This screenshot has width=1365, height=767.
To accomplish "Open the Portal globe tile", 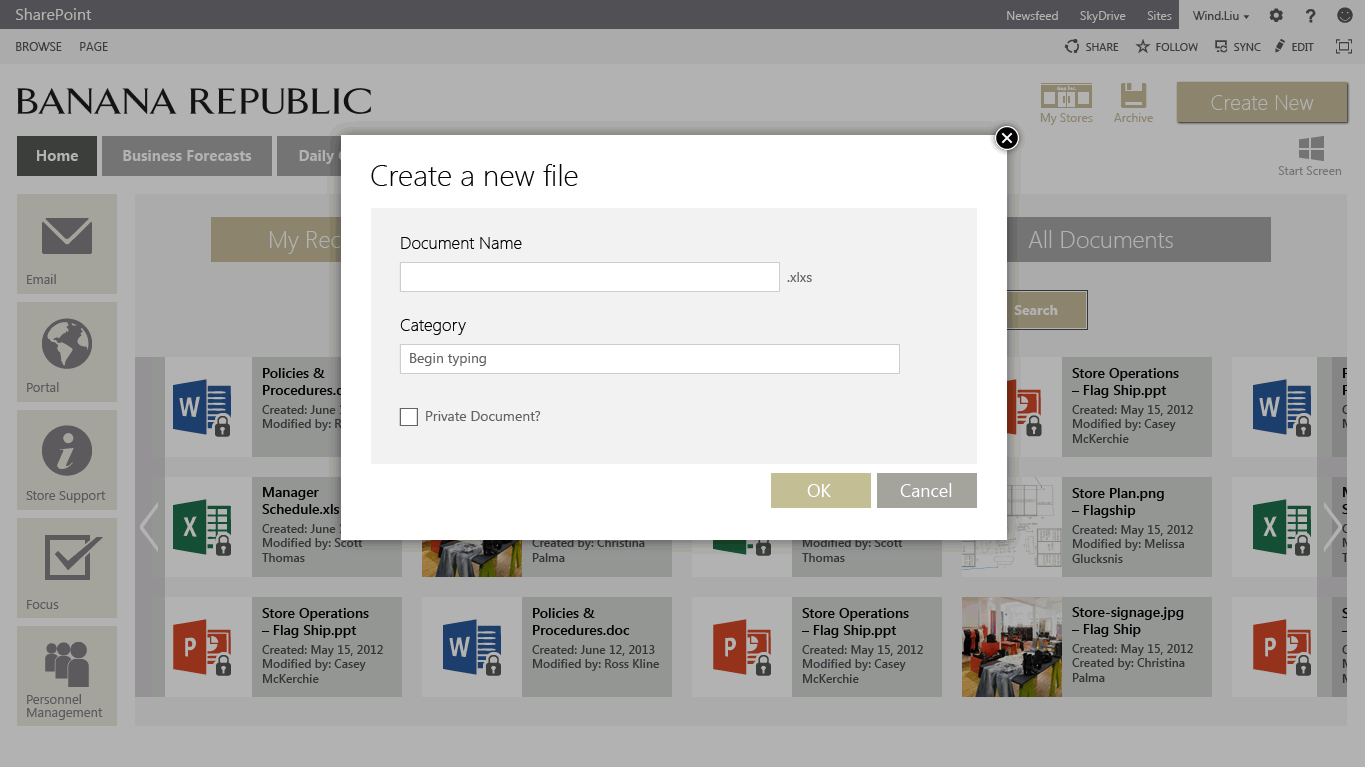I will [67, 352].
